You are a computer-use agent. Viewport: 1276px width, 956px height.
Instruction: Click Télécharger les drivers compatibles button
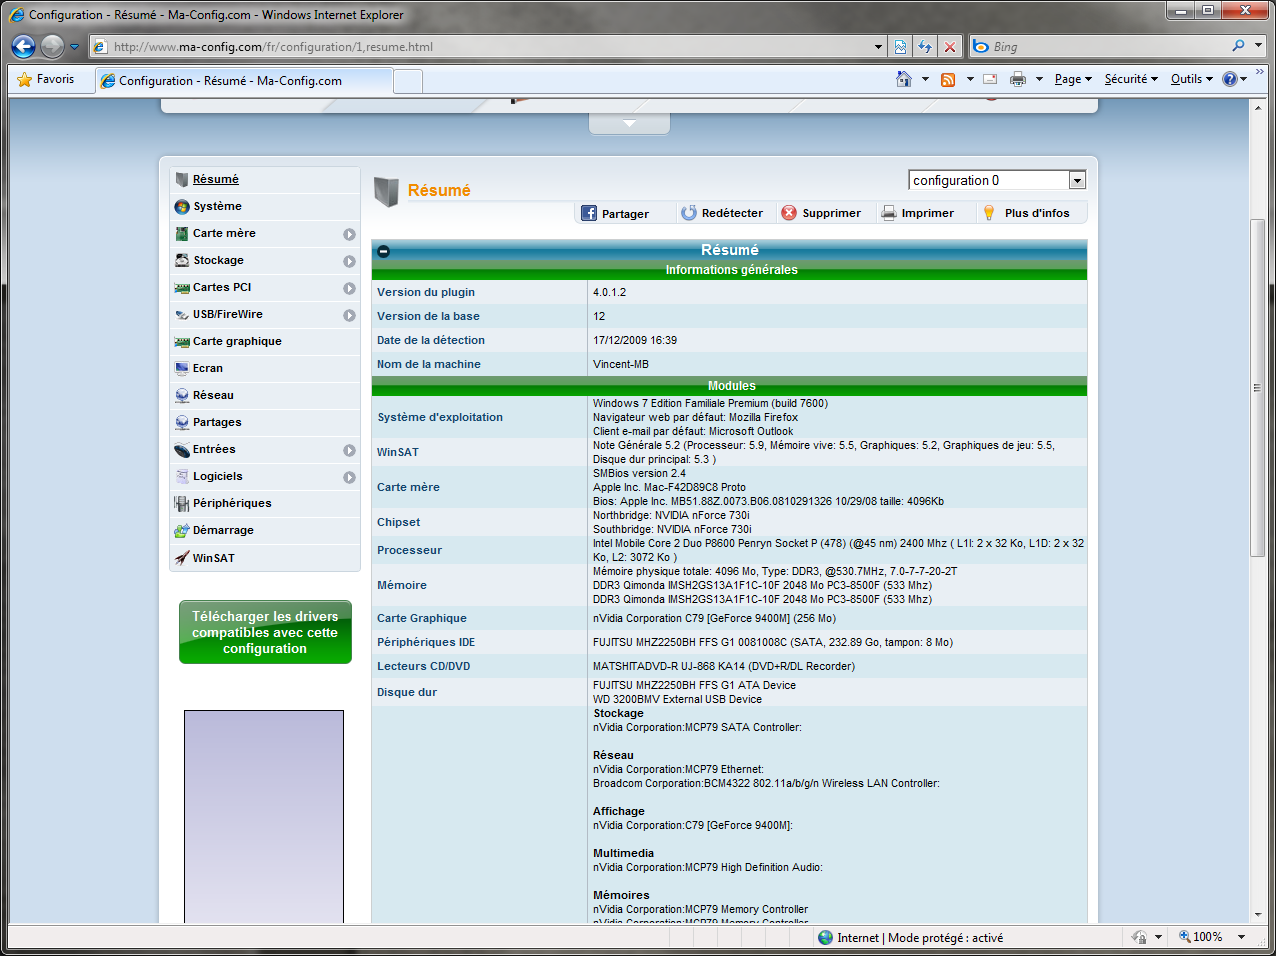(265, 632)
